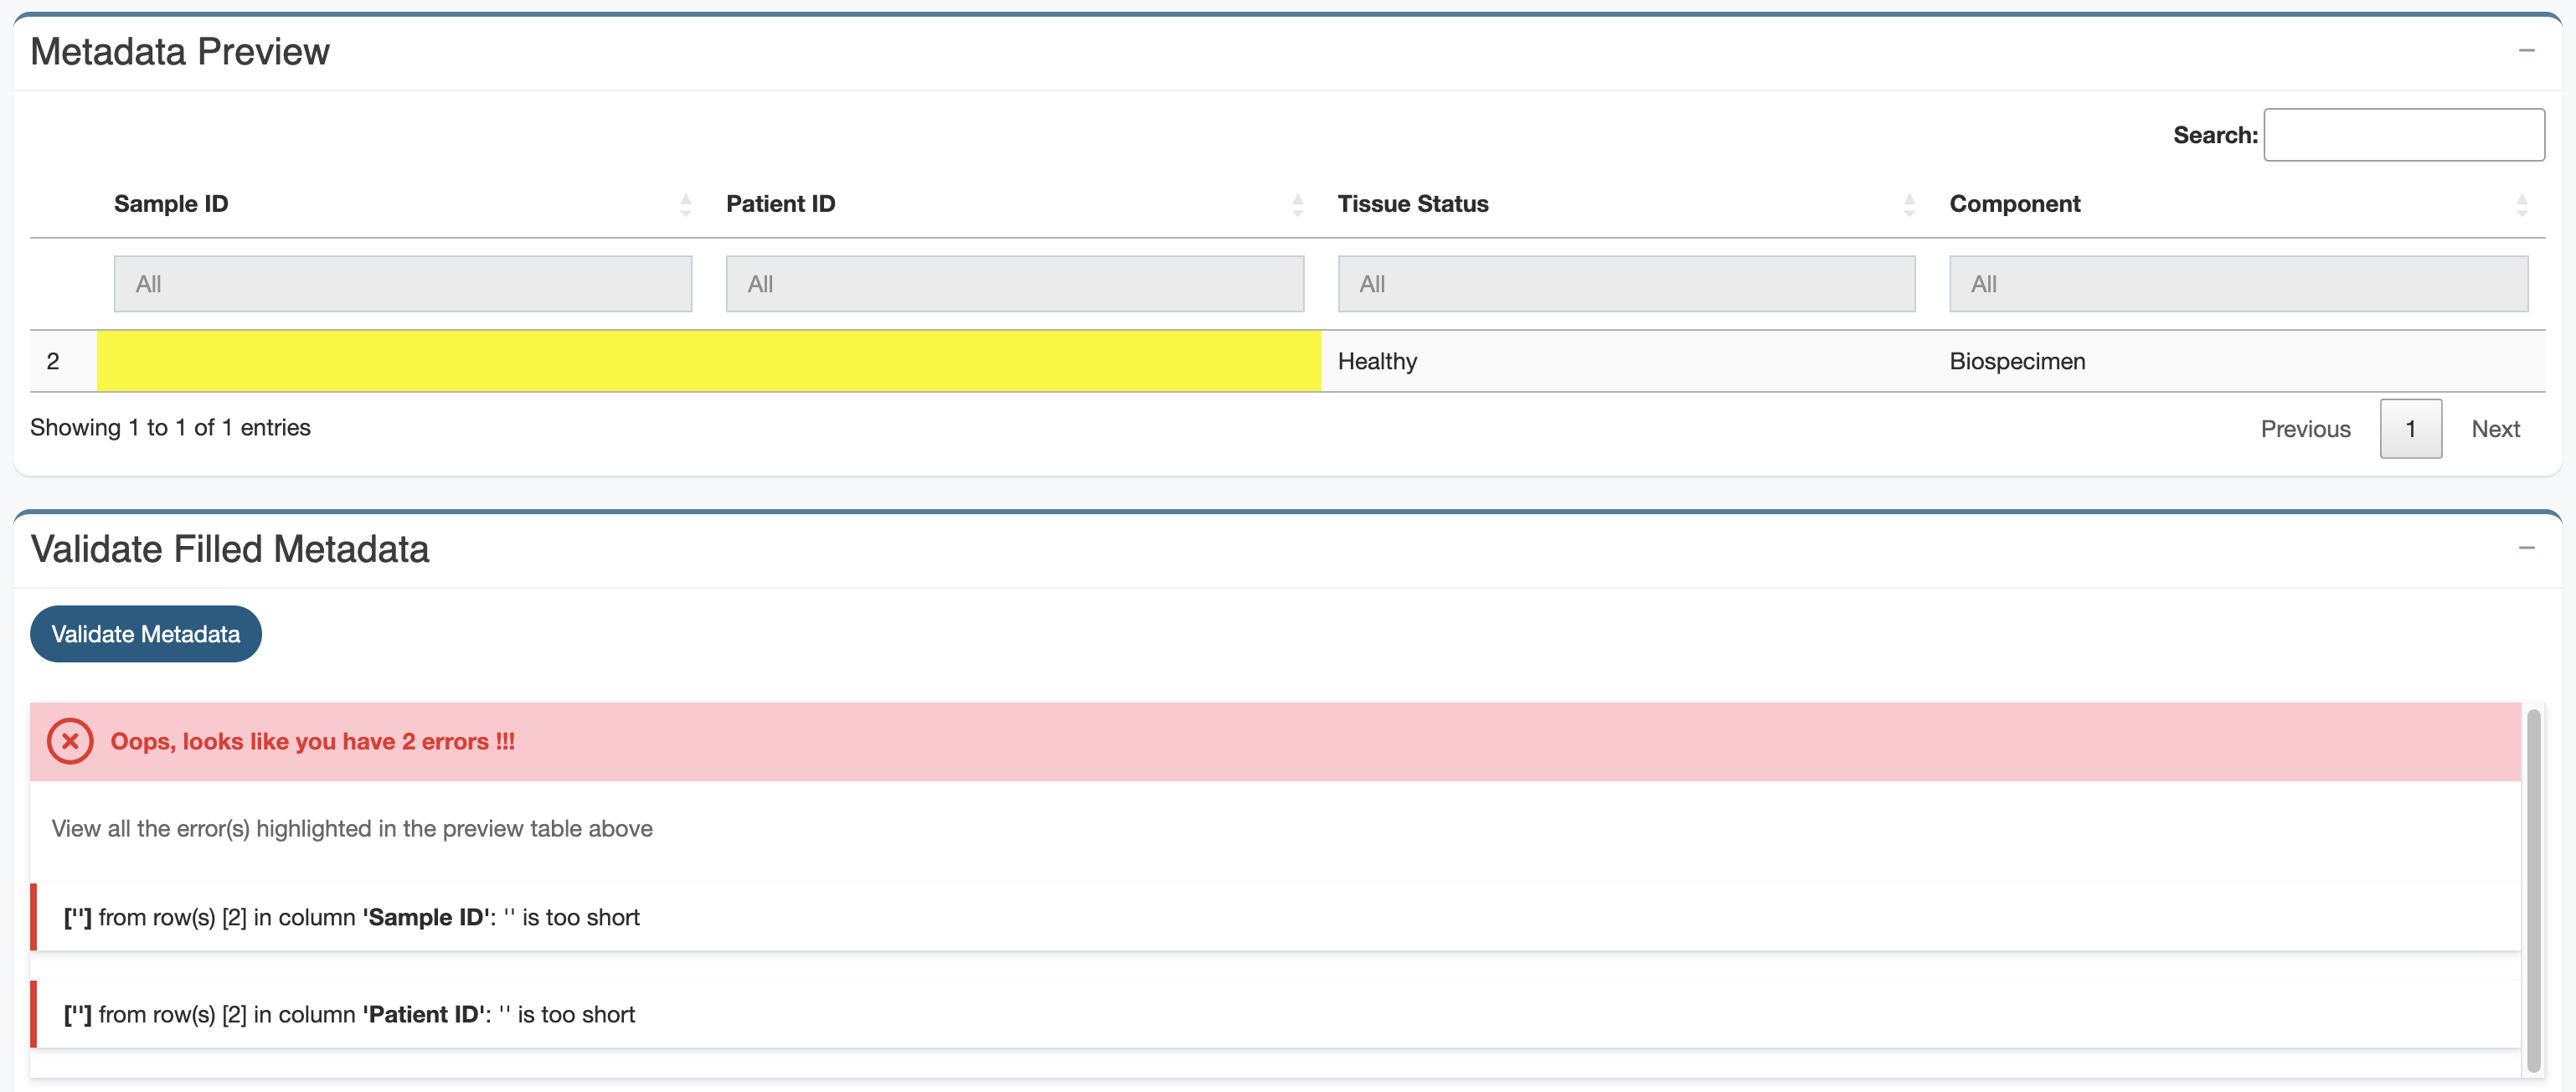Select the highlighted empty Sample ID cell

[403, 361]
